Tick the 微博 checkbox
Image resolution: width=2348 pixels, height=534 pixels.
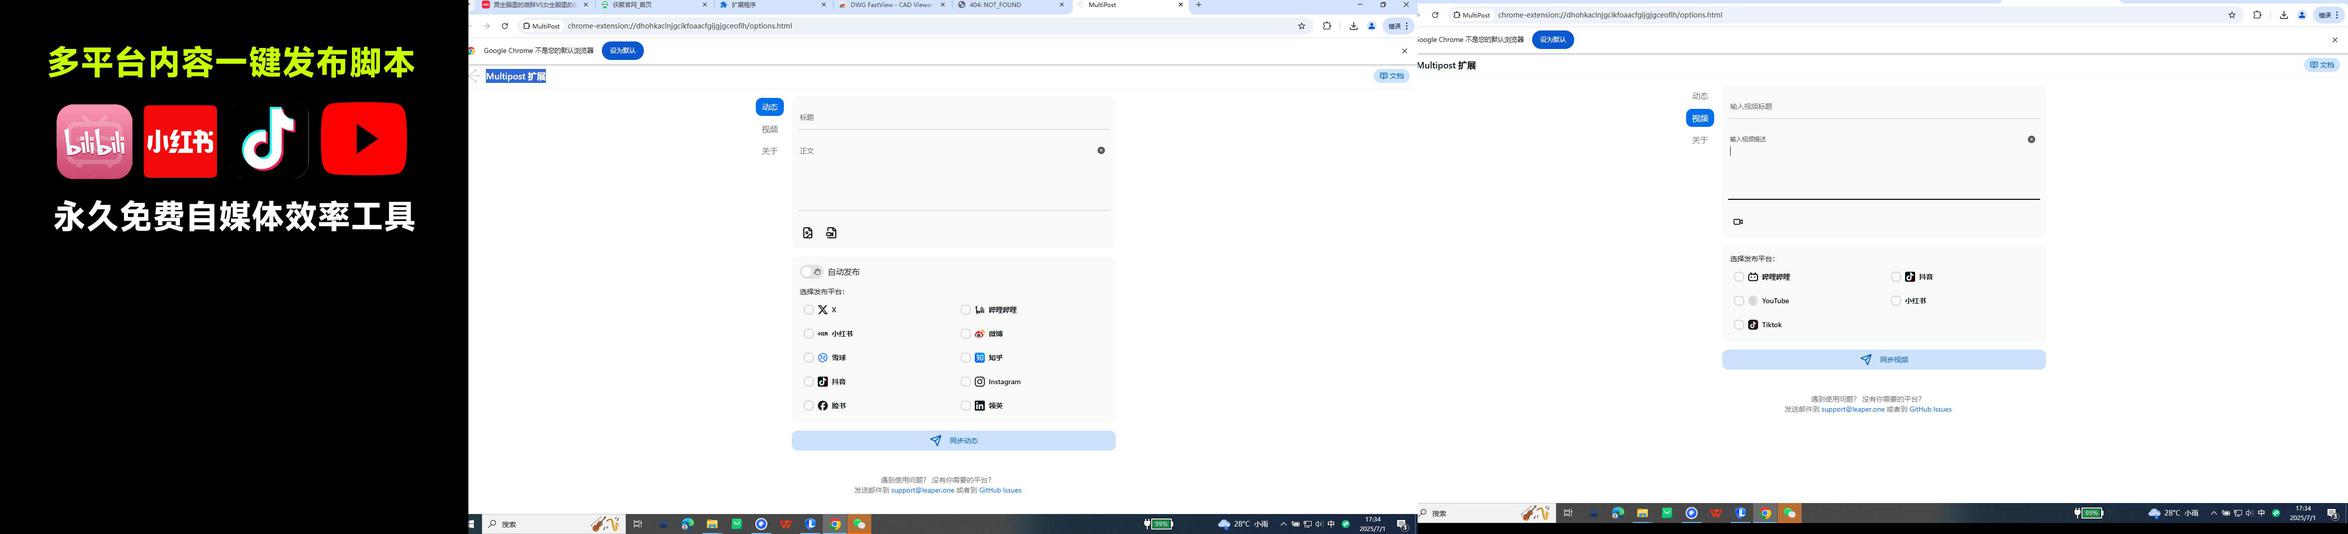[x=966, y=334]
